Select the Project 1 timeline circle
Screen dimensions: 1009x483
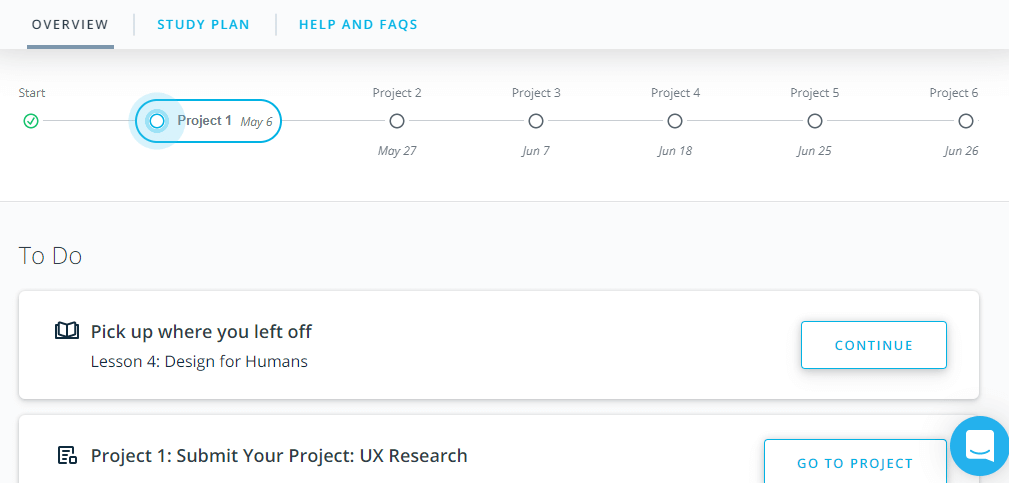(x=157, y=121)
